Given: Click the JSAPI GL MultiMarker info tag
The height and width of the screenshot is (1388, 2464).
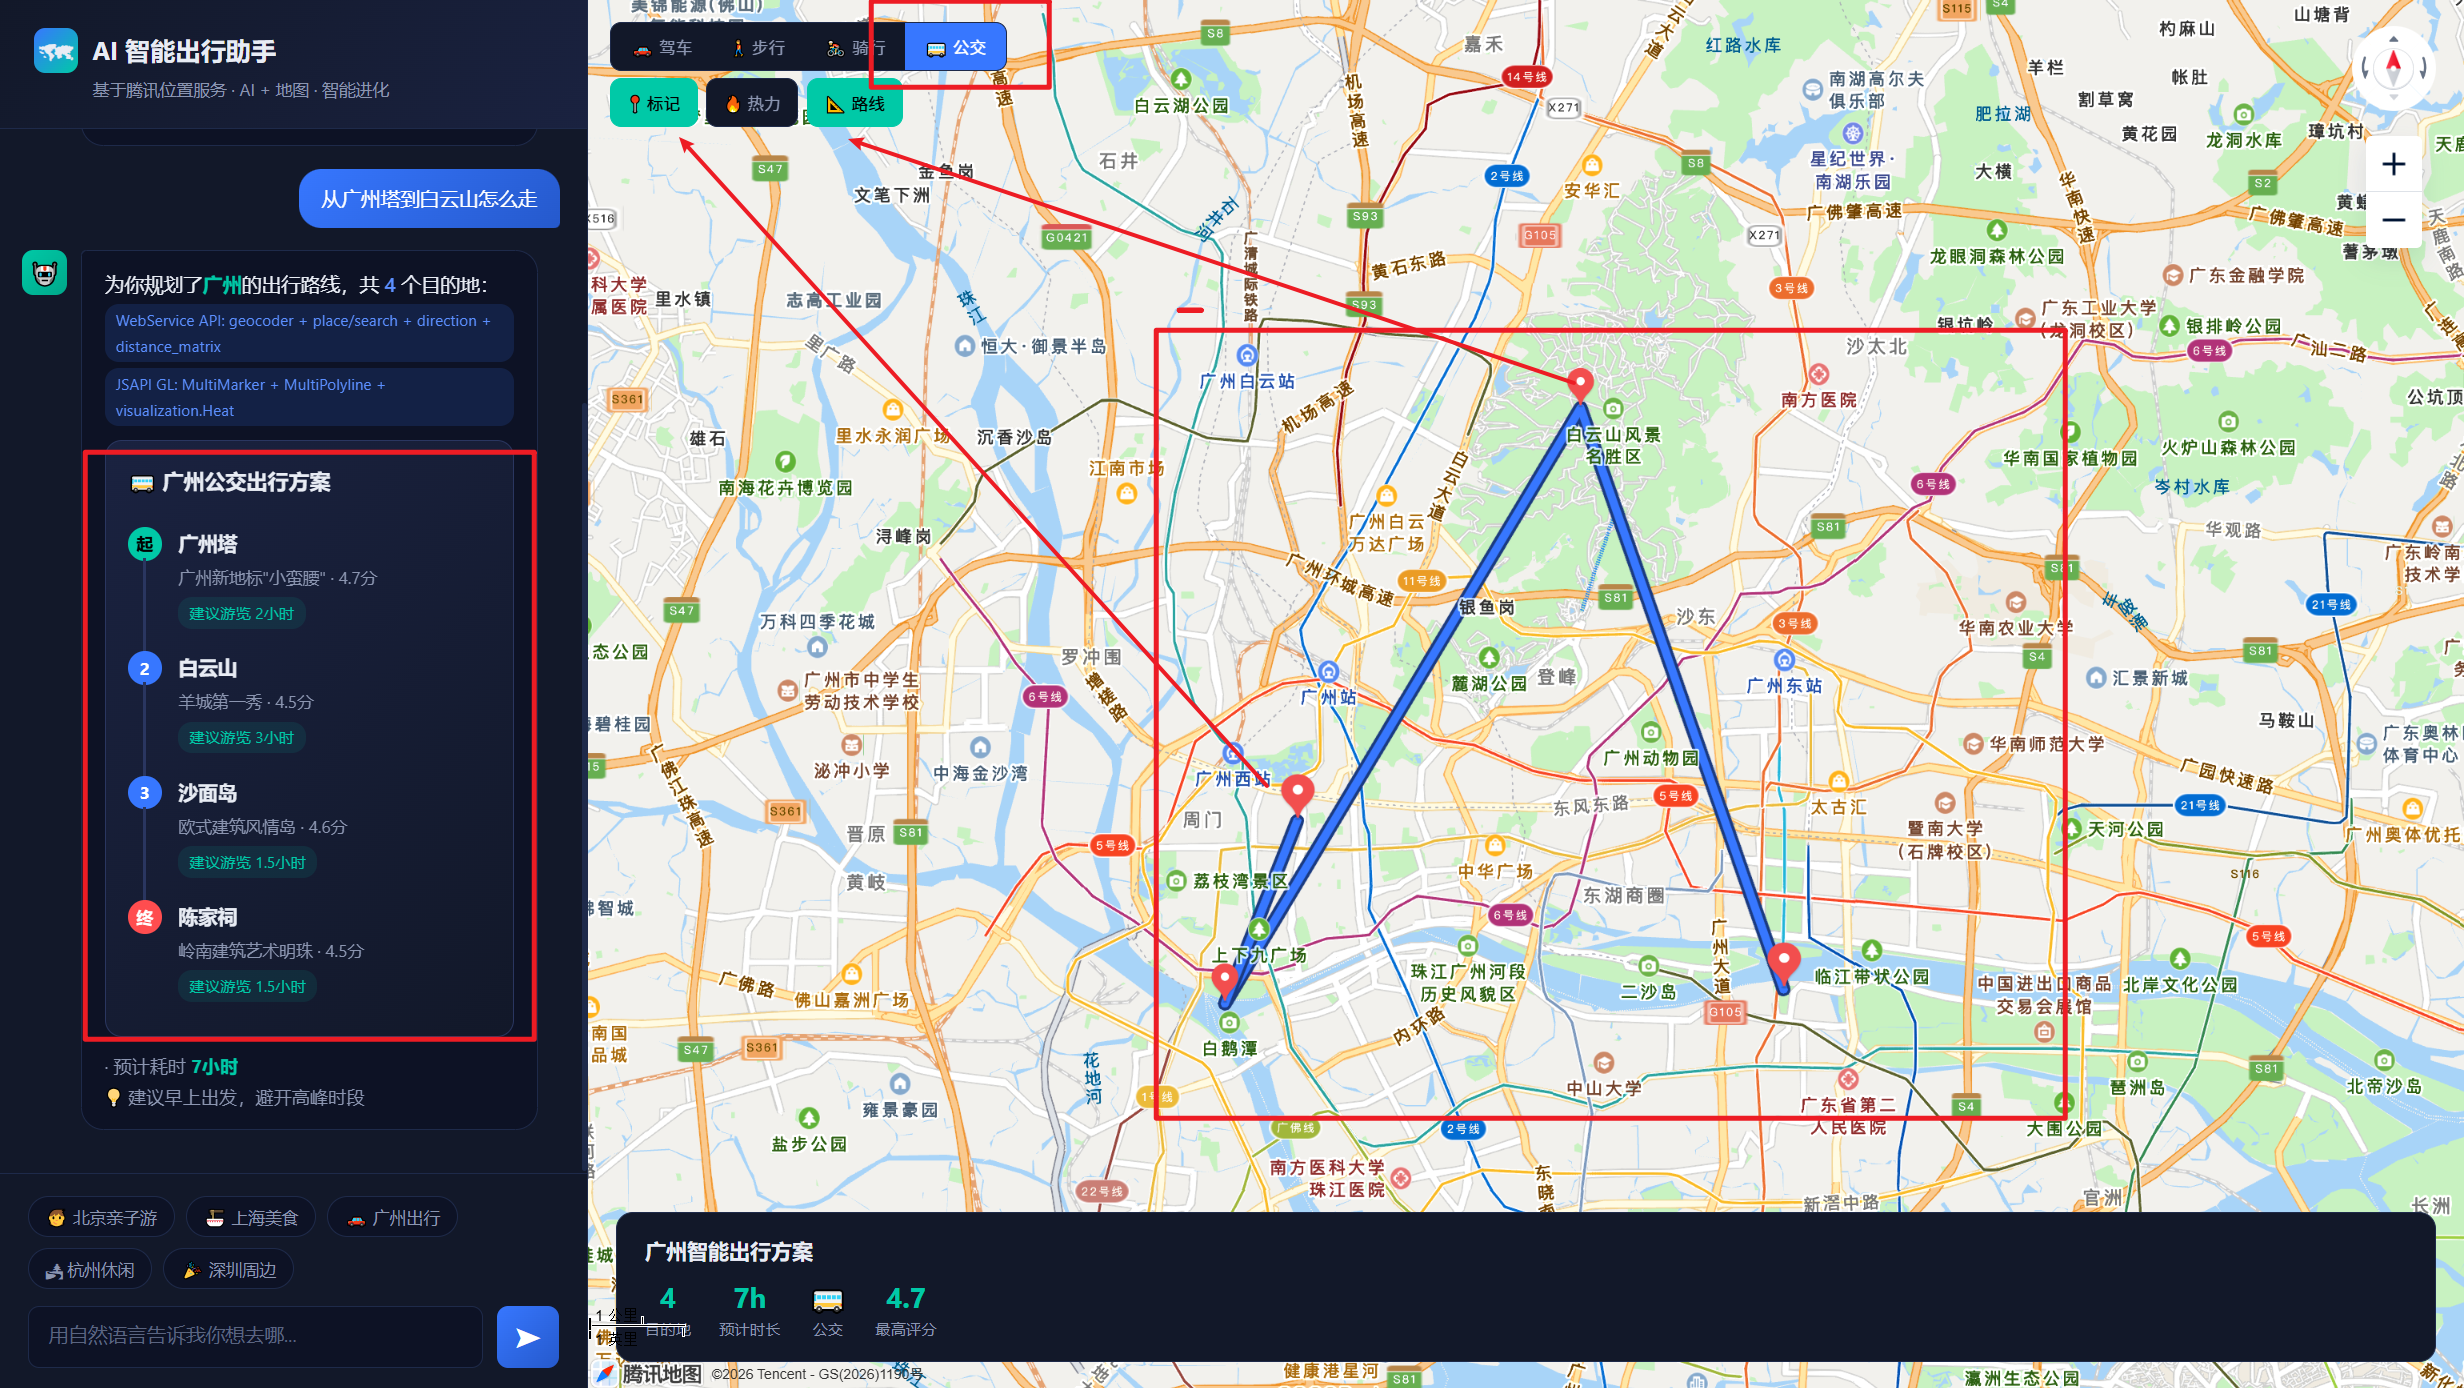Looking at the screenshot, I should (x=309, y=397).
